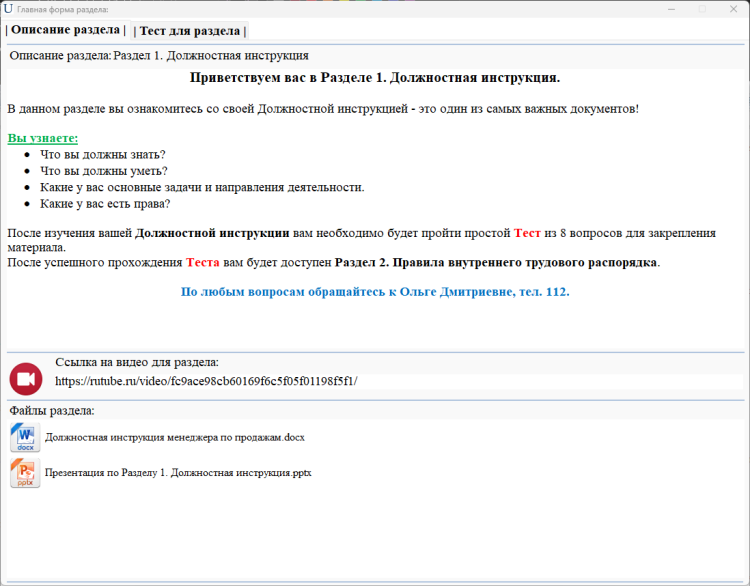Open the PowerPoint pptx file icon
This screenshot has height=586, width=750.
pyautogui.click(x=25, y=473)
